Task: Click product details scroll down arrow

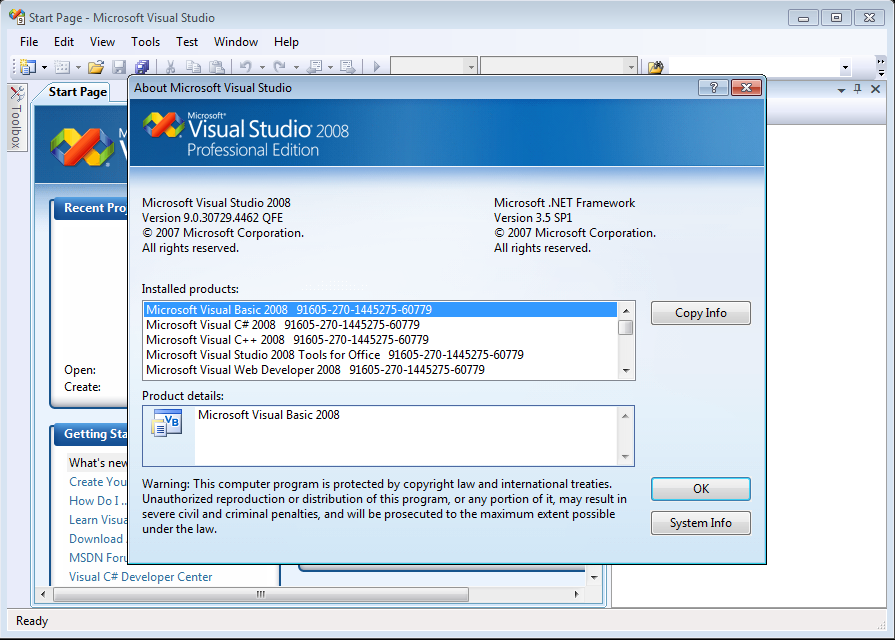Action: pos(626,457)
